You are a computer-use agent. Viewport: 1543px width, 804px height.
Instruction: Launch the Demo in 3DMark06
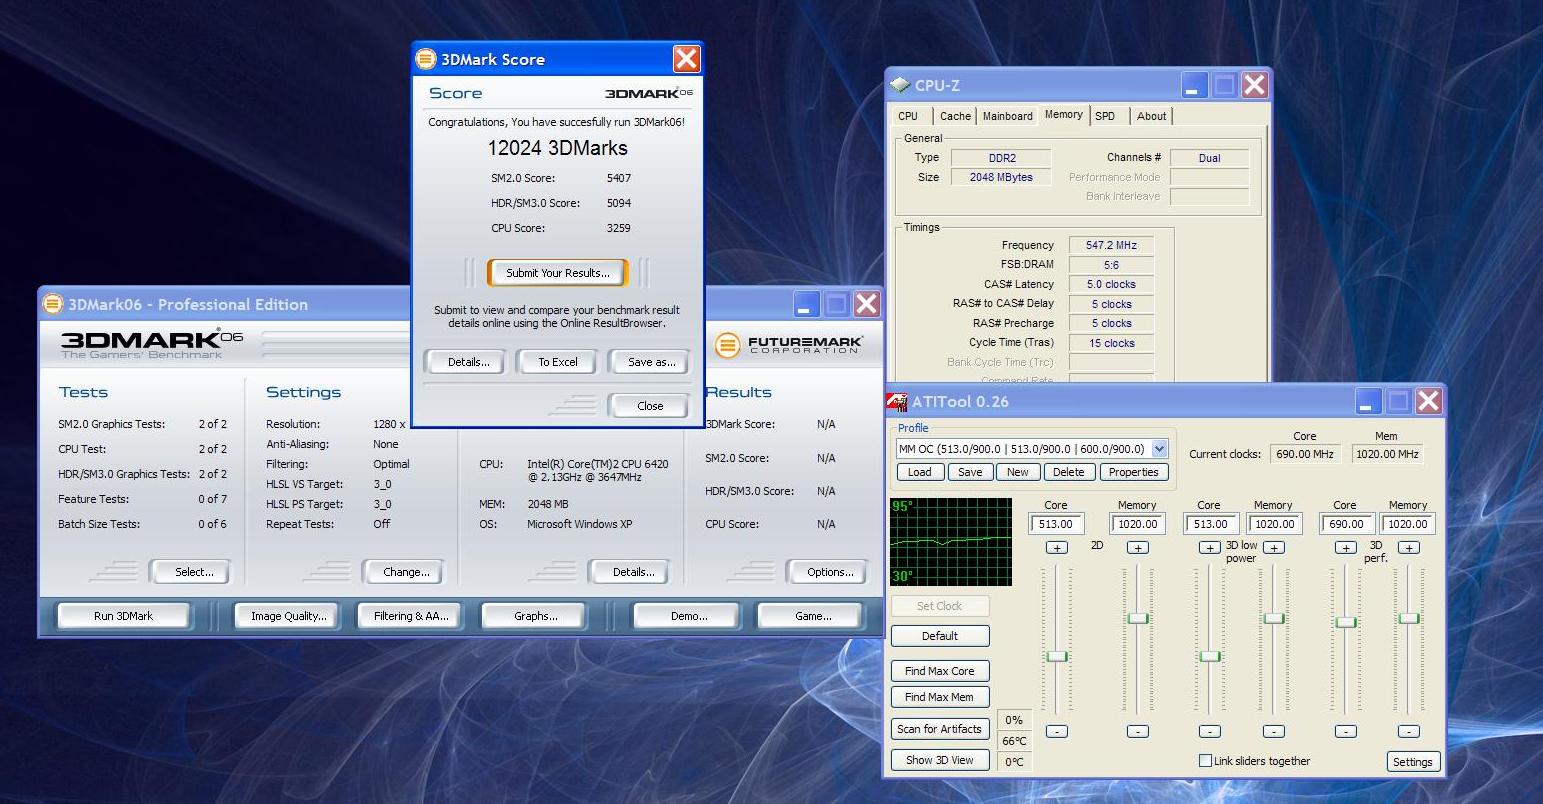click(x=689, y=616)
